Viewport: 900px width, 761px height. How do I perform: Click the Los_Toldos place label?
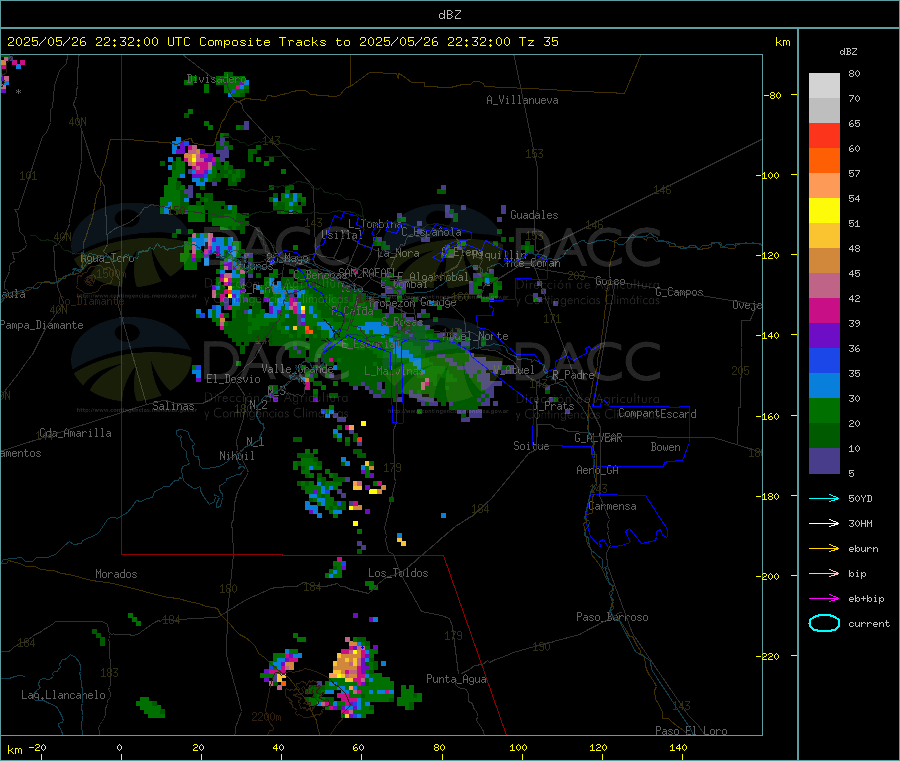point(398,573)
